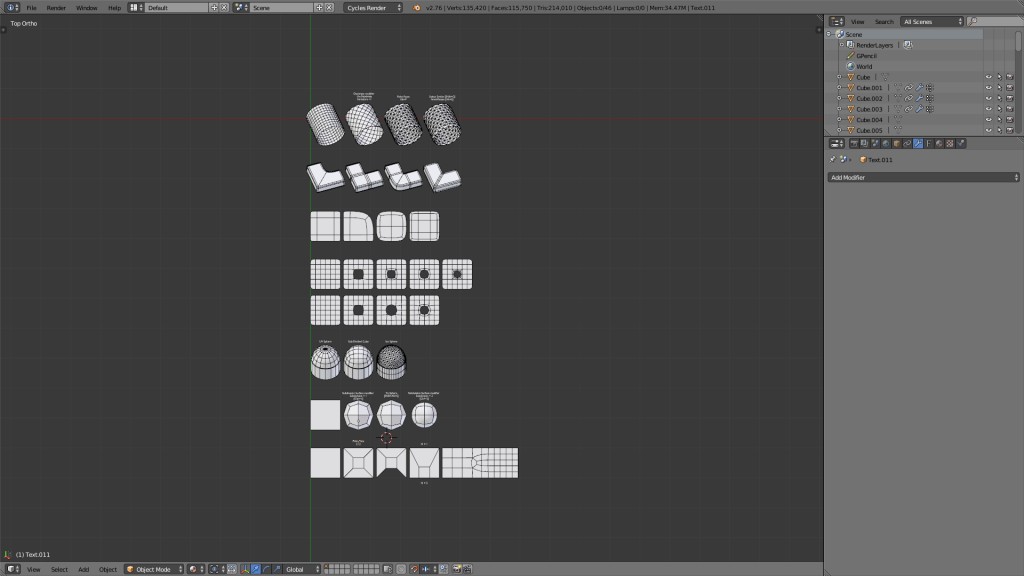Hide Cube.001 with its eye toggle
Viewport: 1024px width, 576px height.
(989, 87)
